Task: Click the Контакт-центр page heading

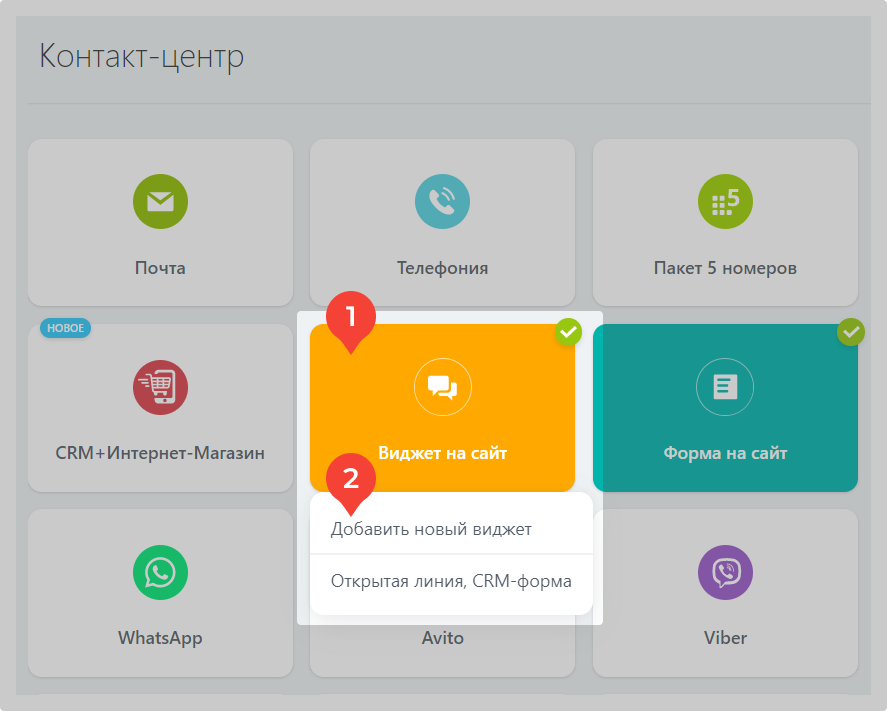Action: point(141,57)
